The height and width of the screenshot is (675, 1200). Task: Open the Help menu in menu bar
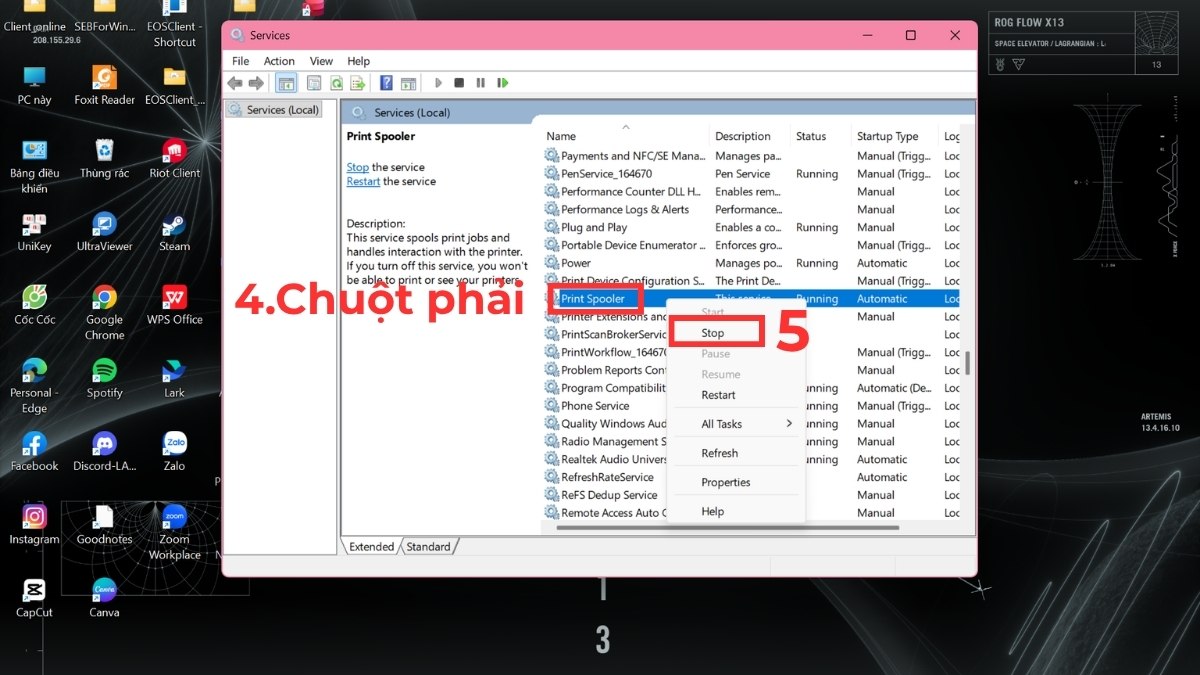pyautogui.click(x=358, y=61)
